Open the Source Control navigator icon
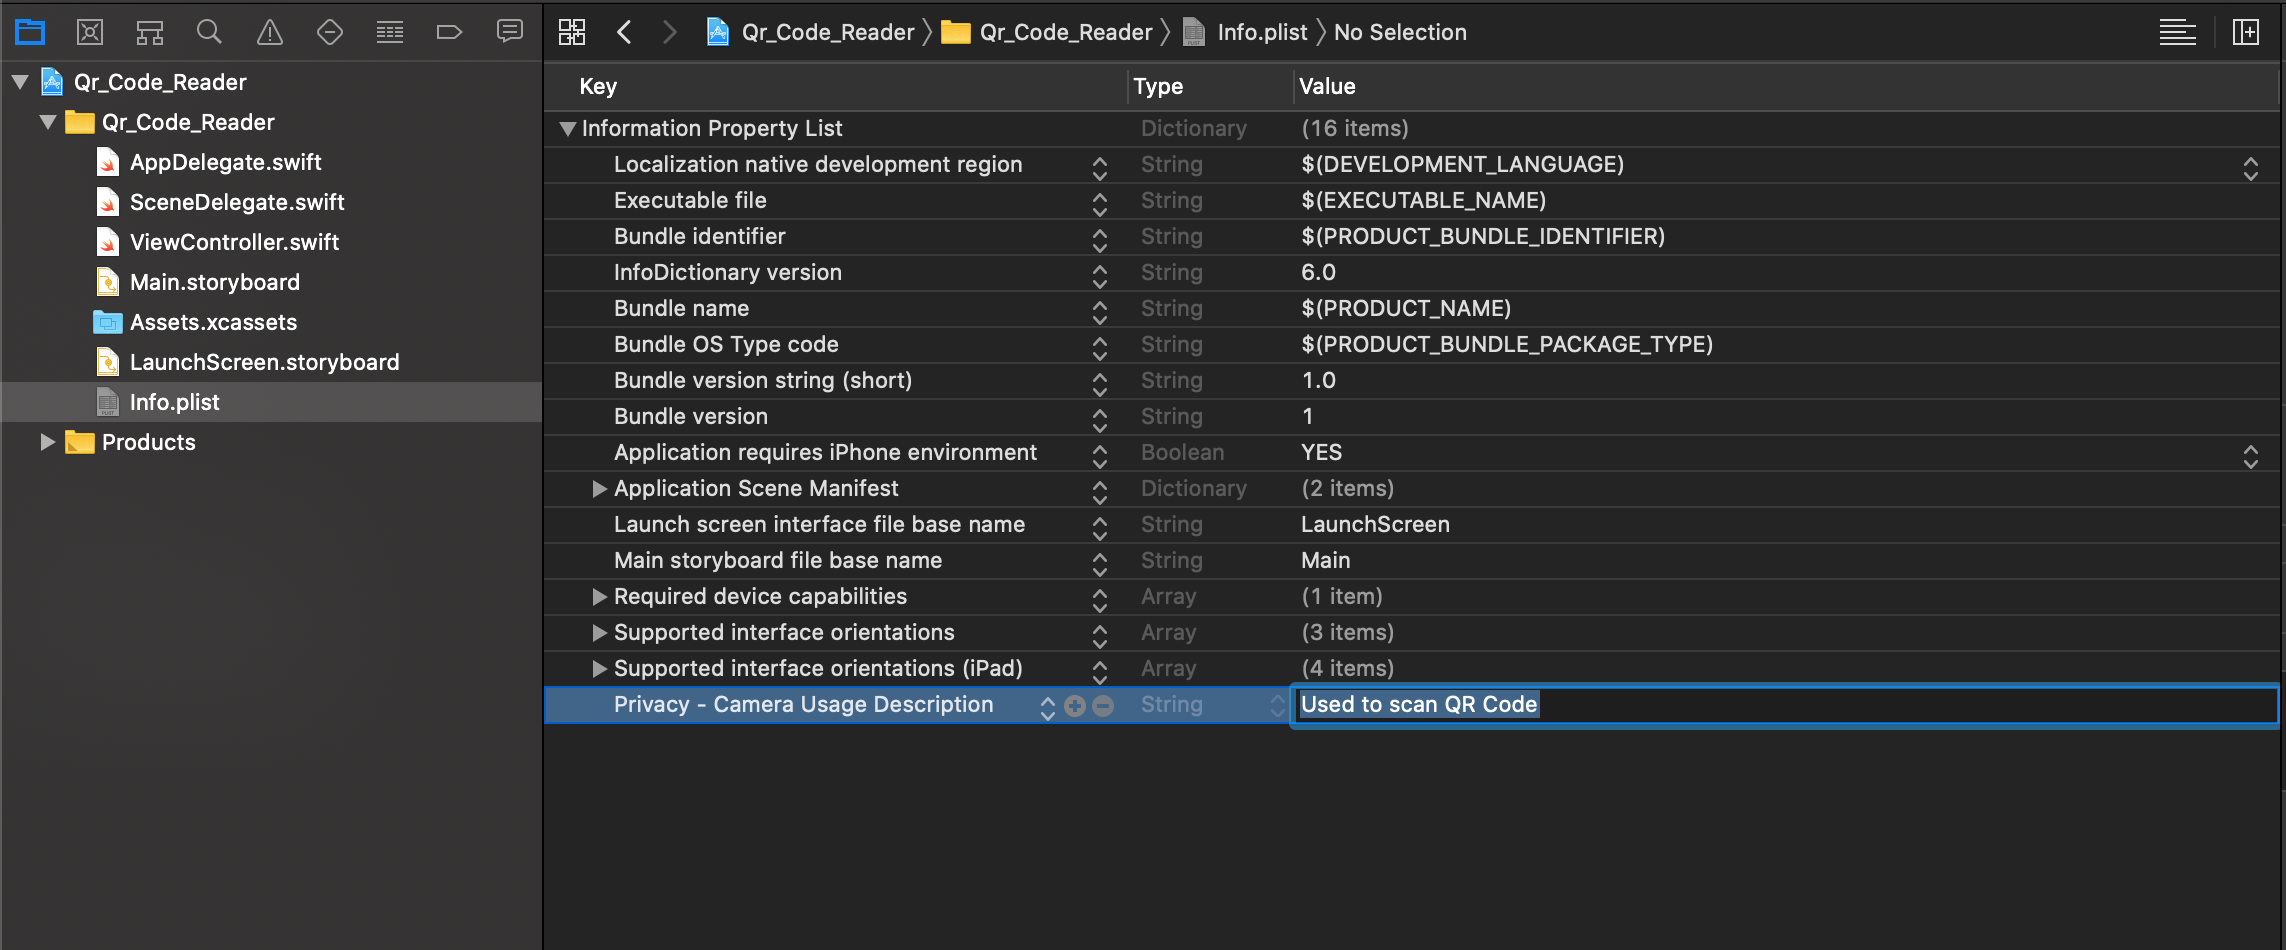Image resolution: width=2286 pixels, height=950 pixels. 90,32
